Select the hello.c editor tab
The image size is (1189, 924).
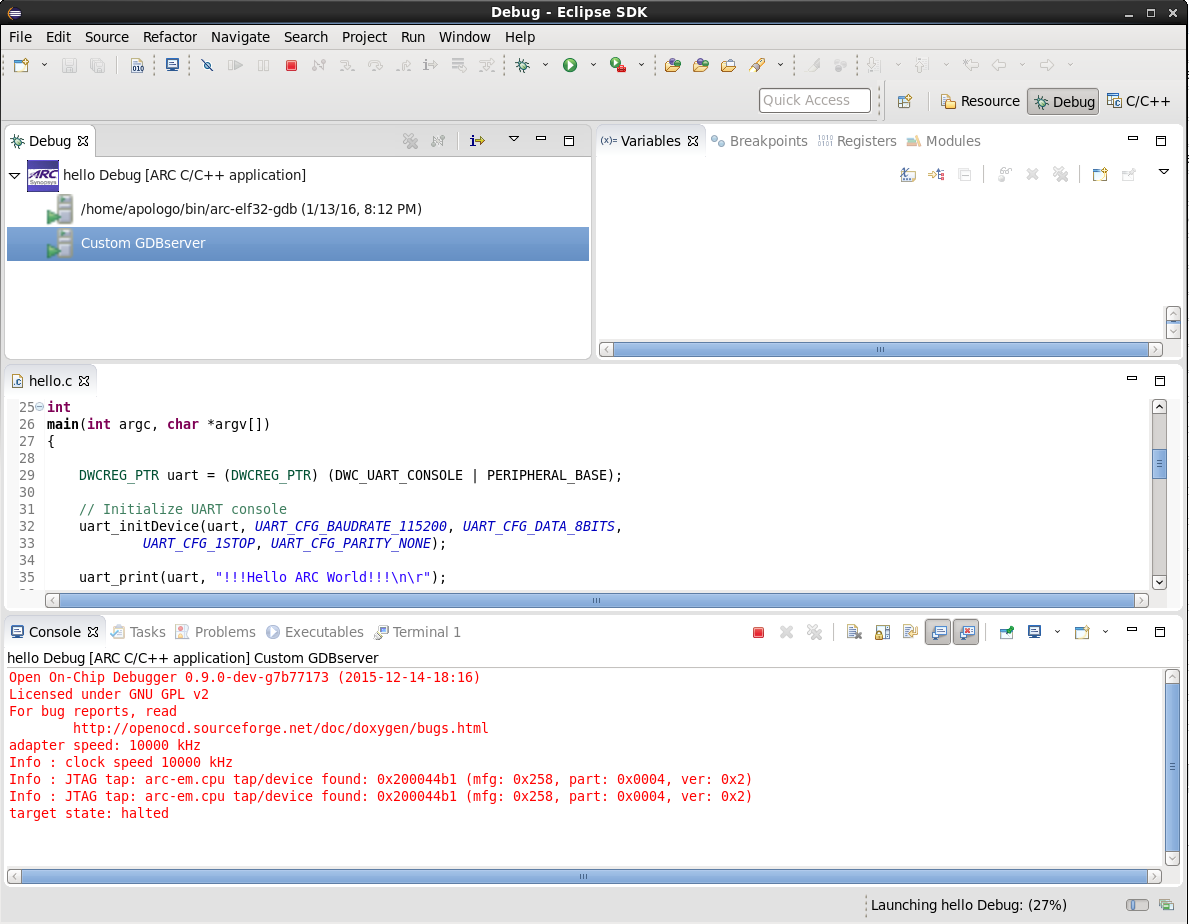tap(51, 381)
